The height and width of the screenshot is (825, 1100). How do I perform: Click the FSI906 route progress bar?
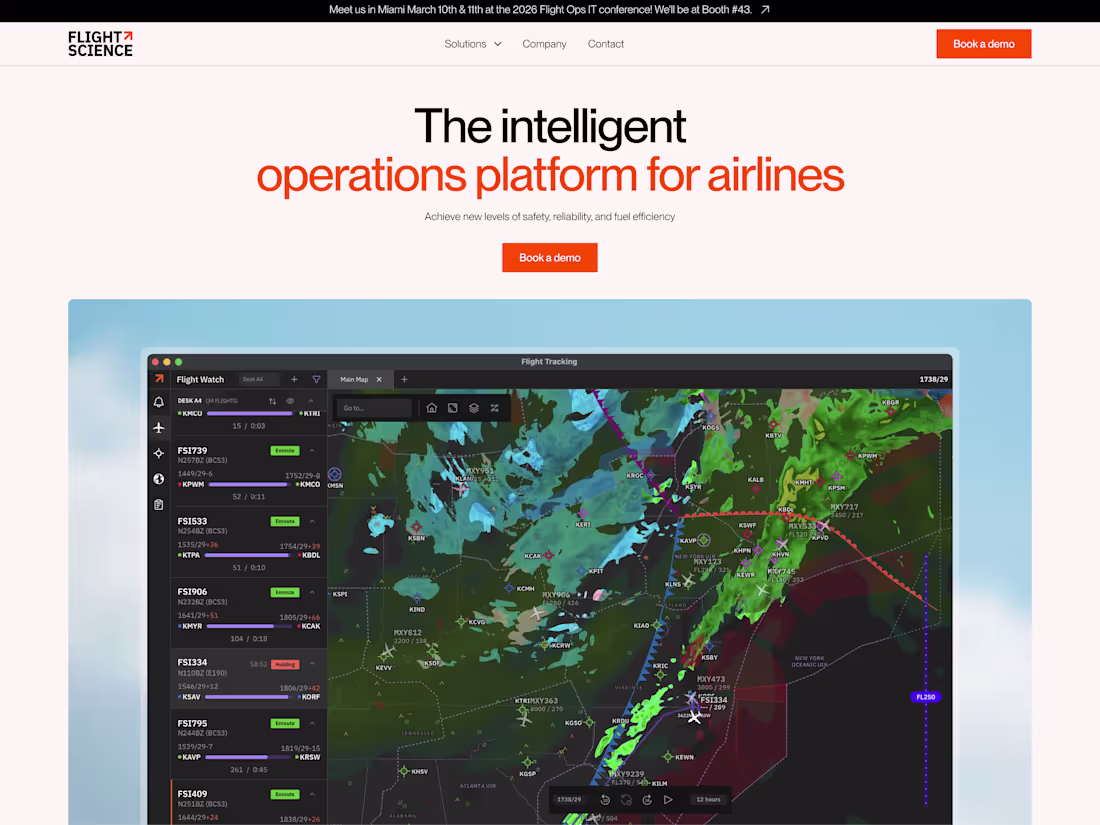250,626
